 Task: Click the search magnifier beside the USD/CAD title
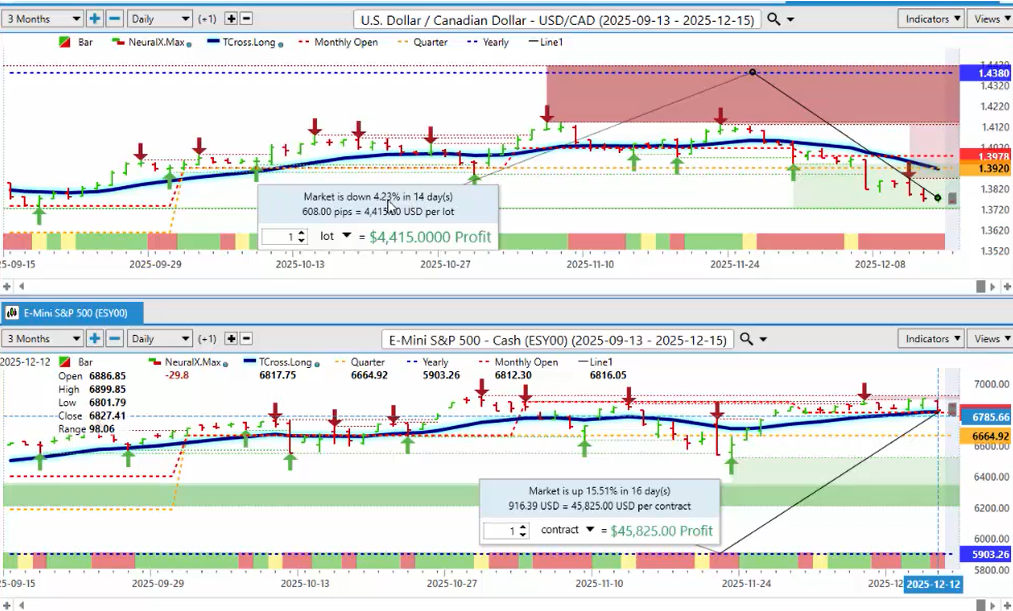coord(774,19)
